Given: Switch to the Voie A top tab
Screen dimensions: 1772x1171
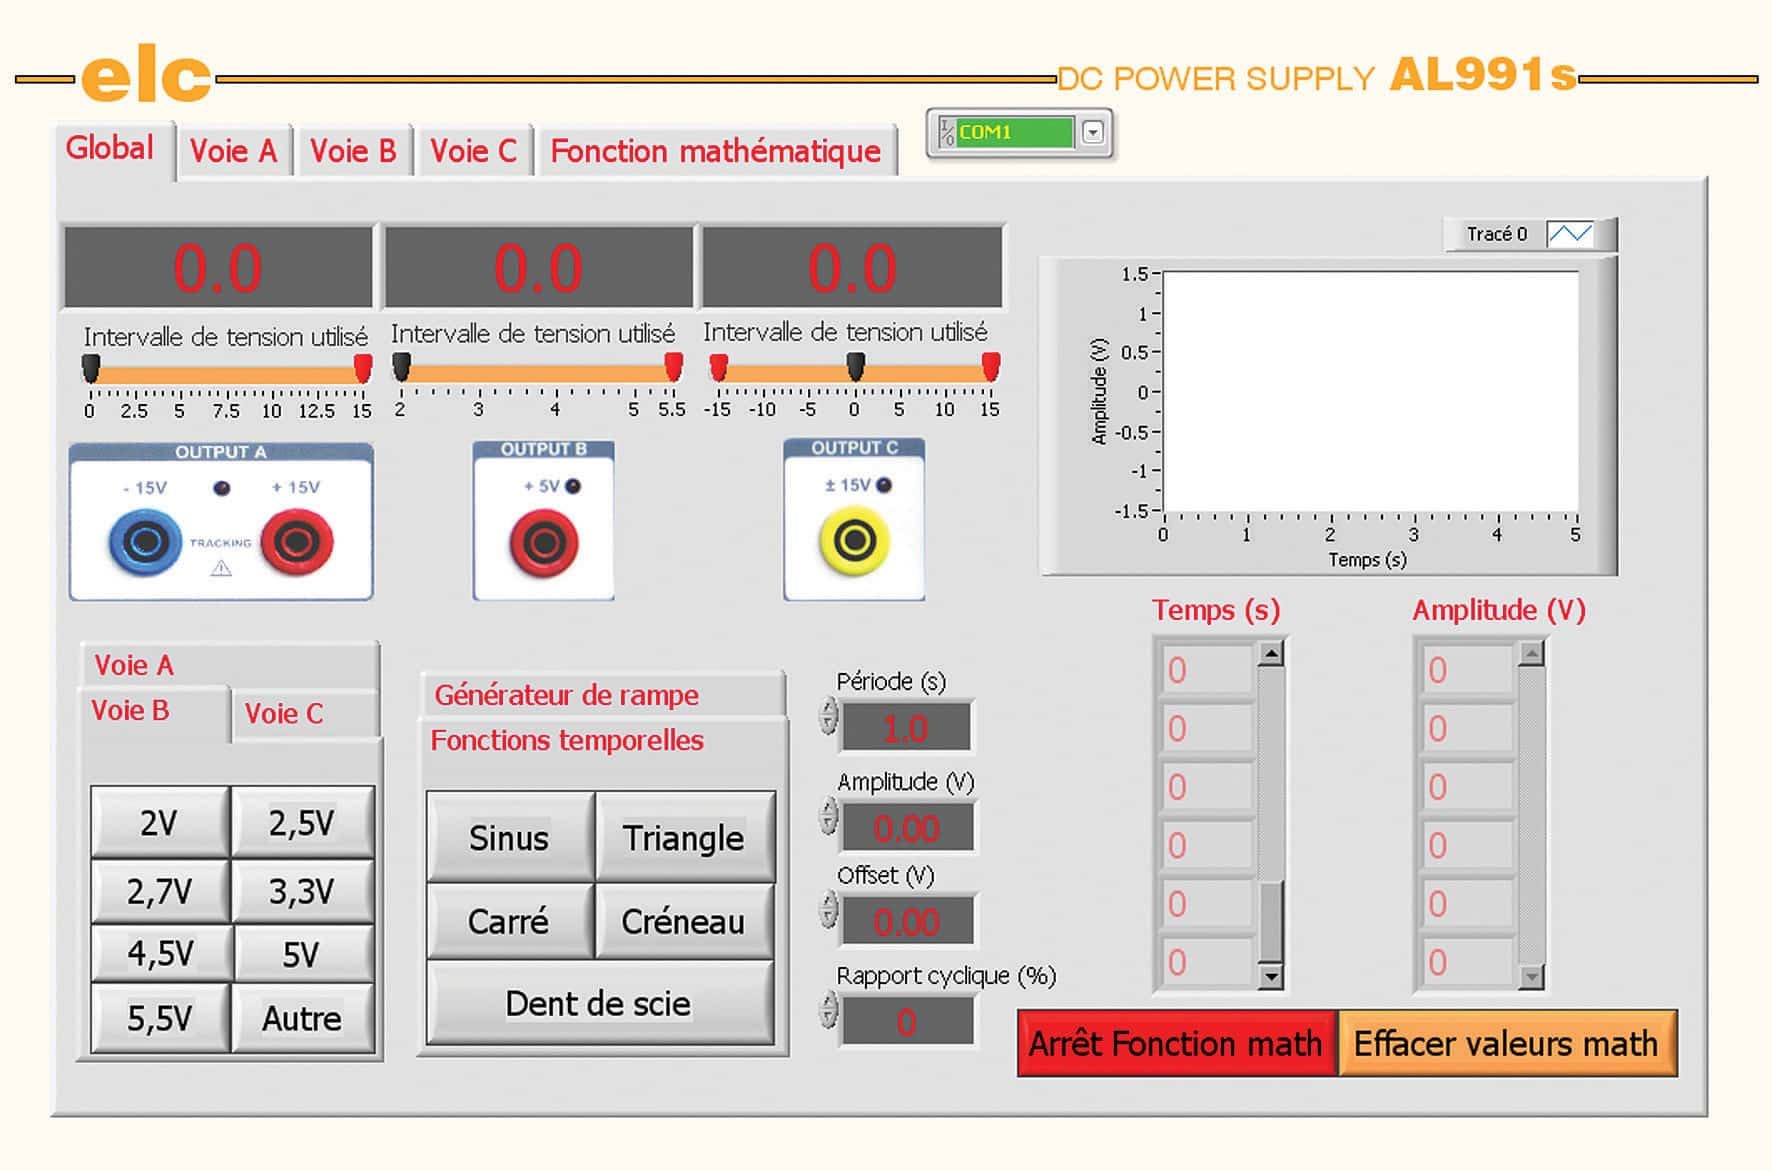Looking at the screenshot, I should click(x=233, y=152).
